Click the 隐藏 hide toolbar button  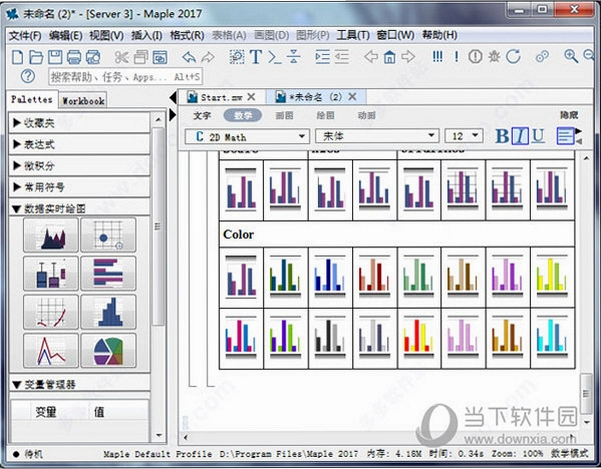(x=569, y=115)
